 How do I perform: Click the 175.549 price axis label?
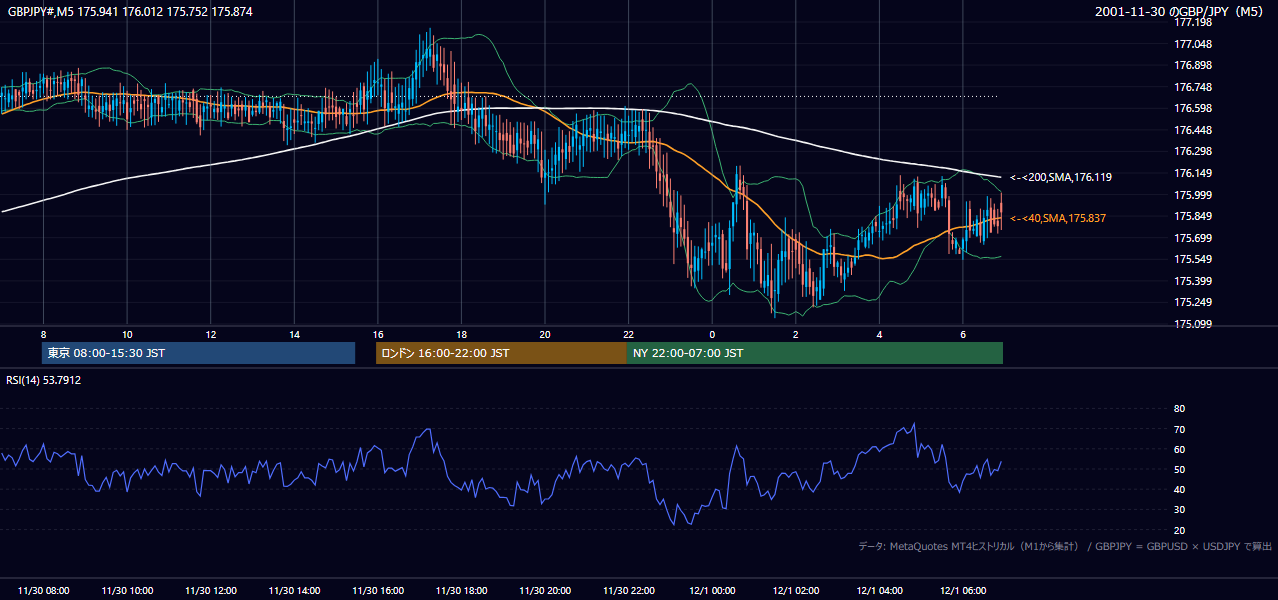[1193, 260]
